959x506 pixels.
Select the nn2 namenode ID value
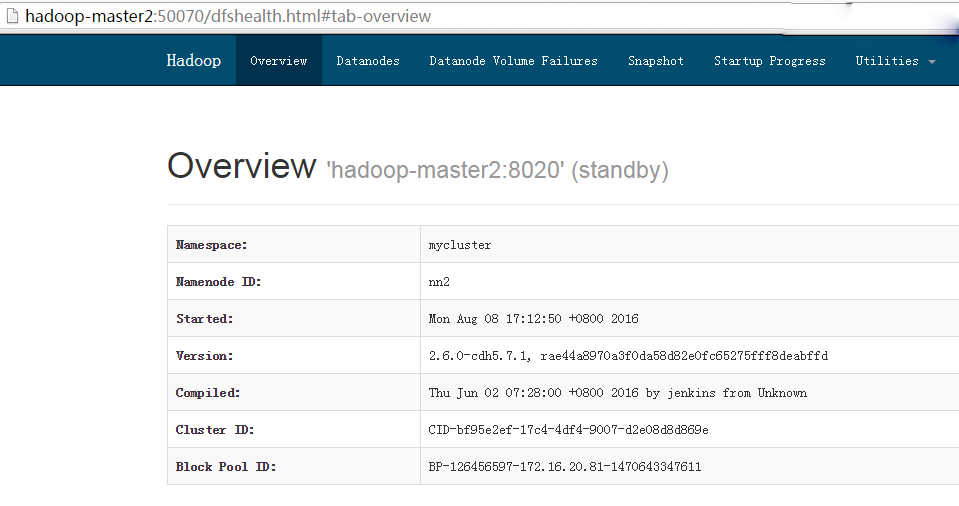tap(439, 281)
